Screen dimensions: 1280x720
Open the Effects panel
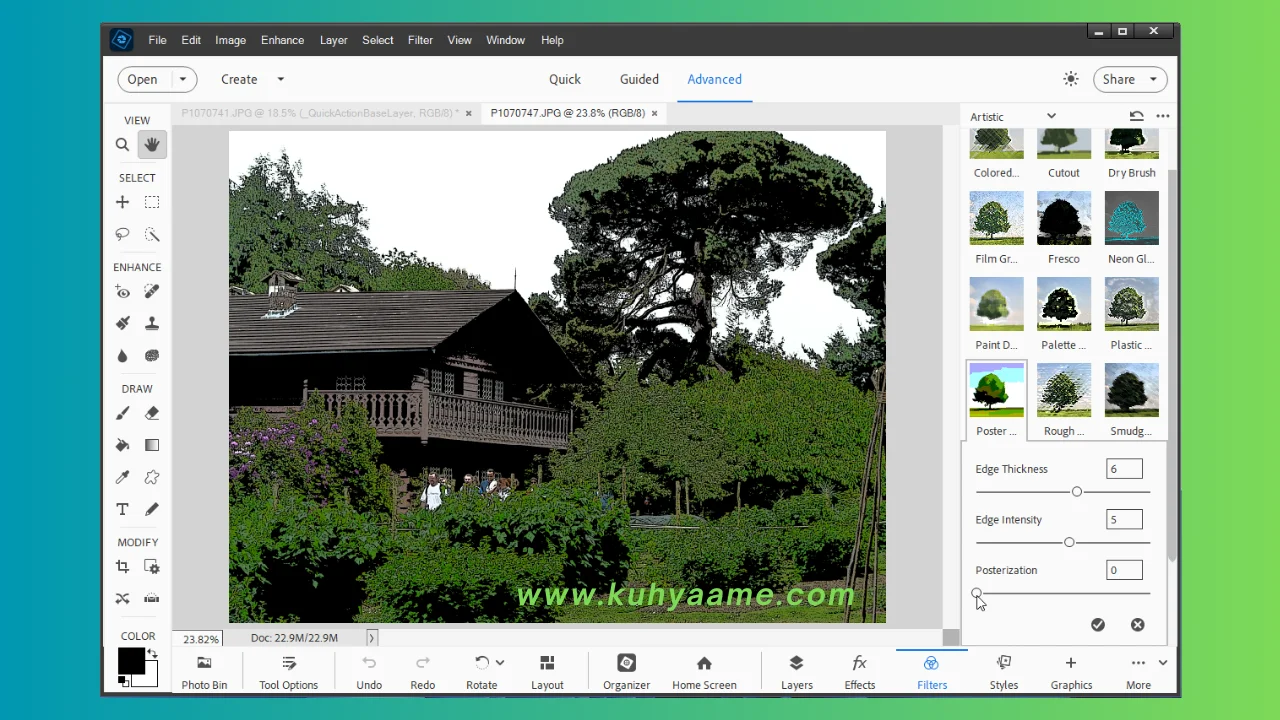[x=859, y=673]
